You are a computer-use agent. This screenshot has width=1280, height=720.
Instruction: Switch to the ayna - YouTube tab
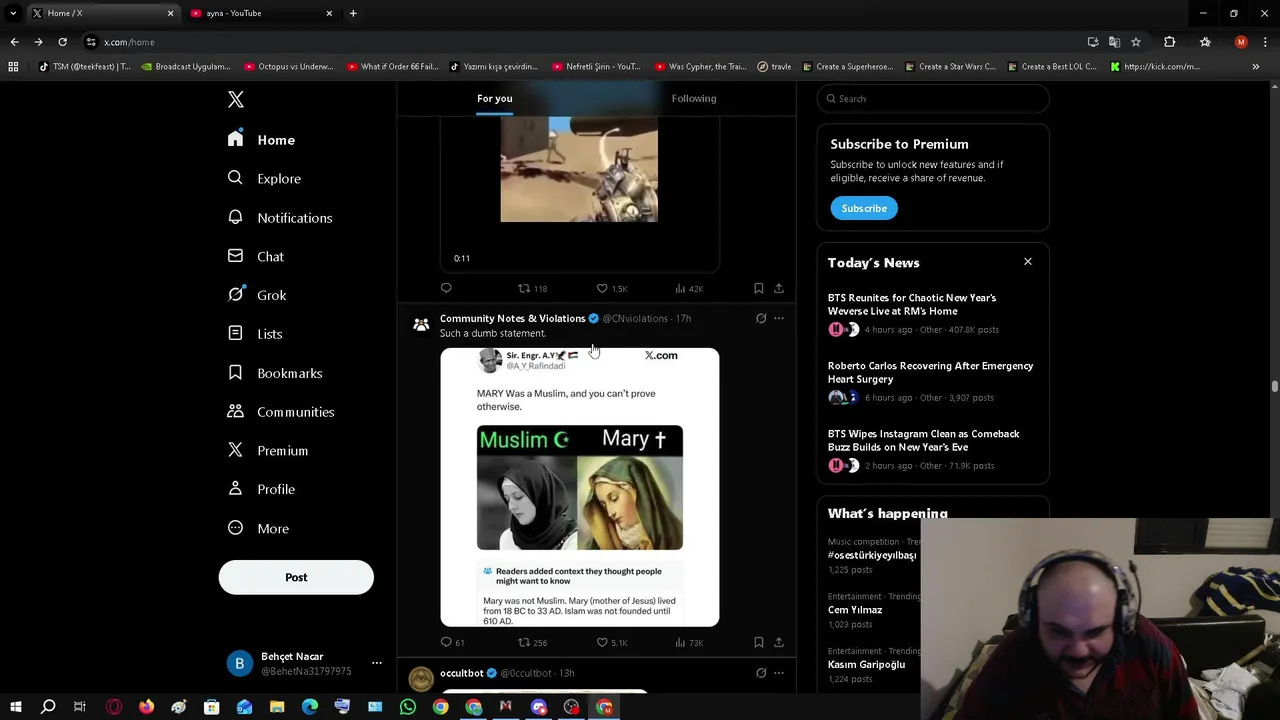coord(261,13)
